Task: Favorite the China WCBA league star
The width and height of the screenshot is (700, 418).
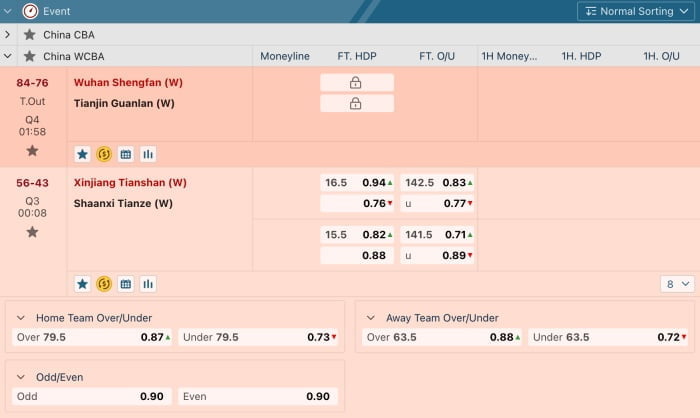Action: [x=29, y=56]
